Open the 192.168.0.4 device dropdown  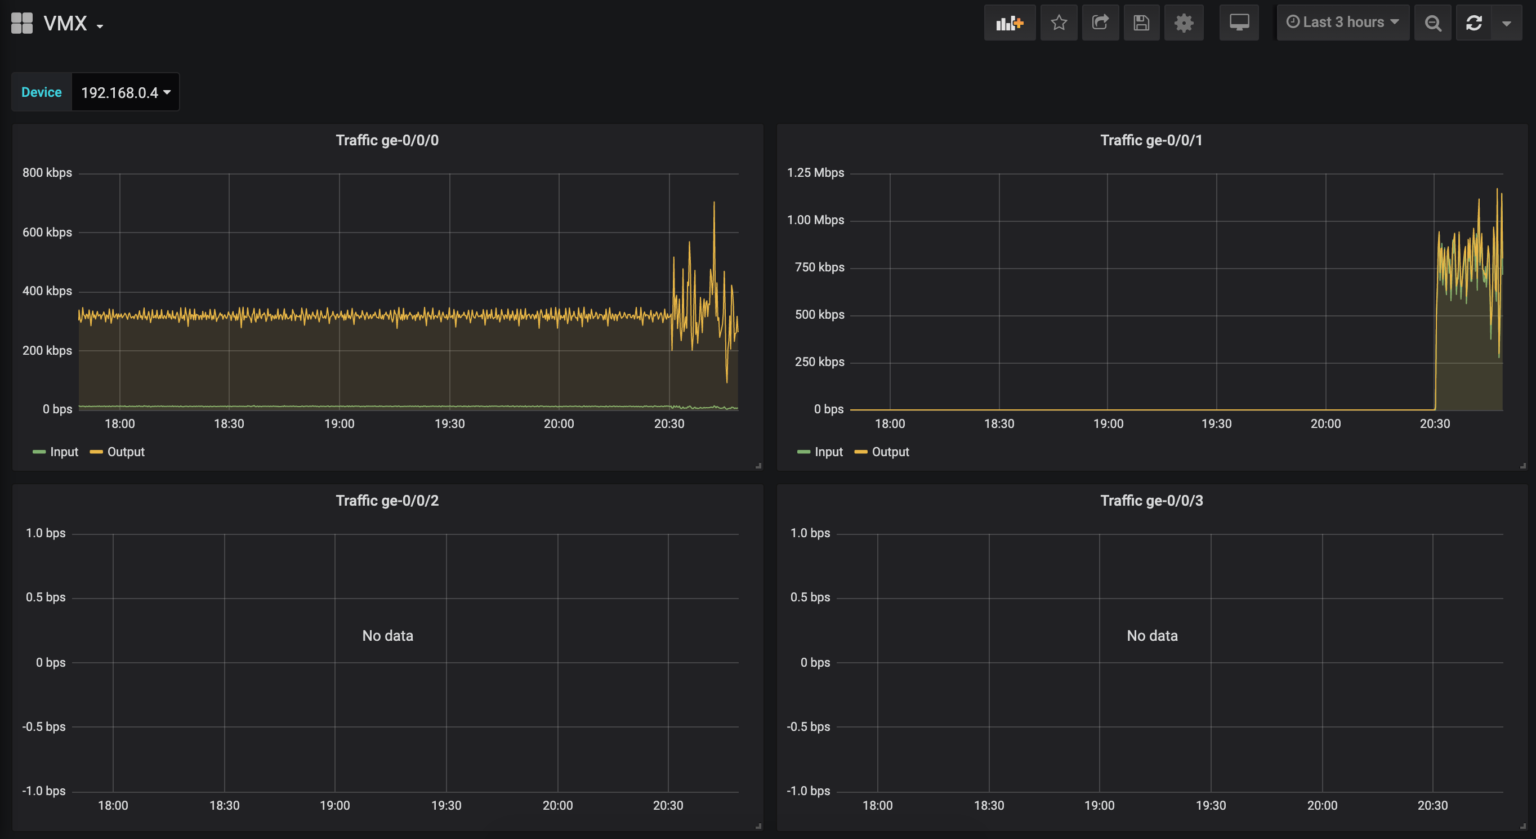point(125,91)
